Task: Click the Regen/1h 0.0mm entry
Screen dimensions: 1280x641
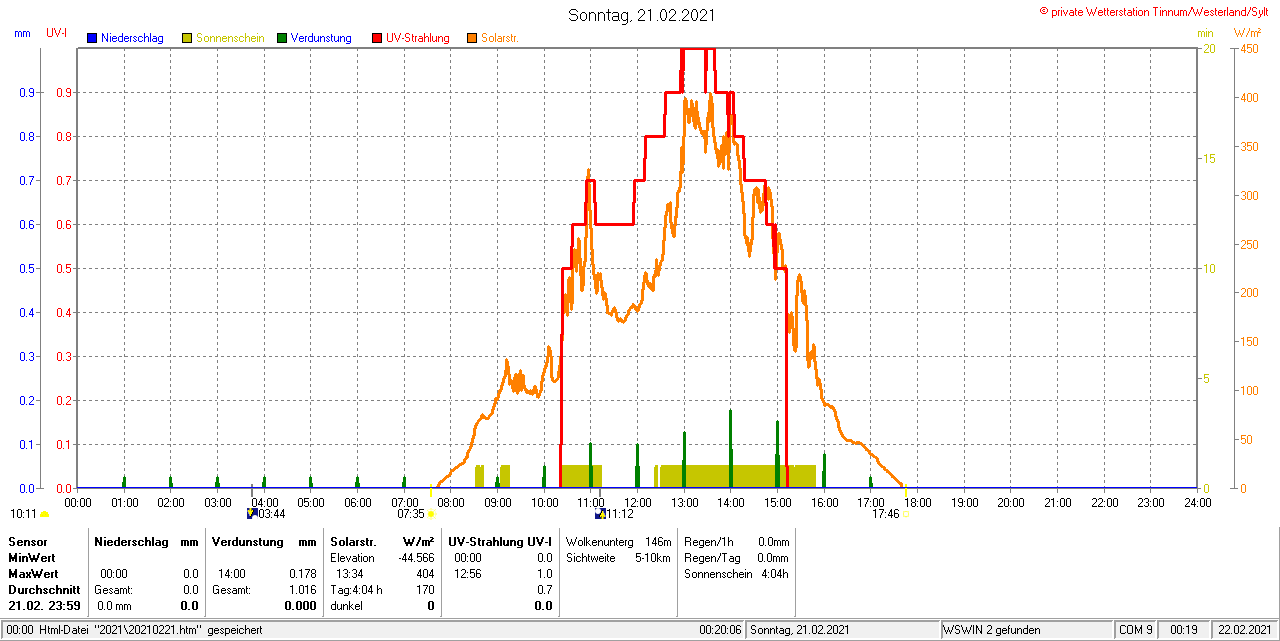Action: [736, 541]
